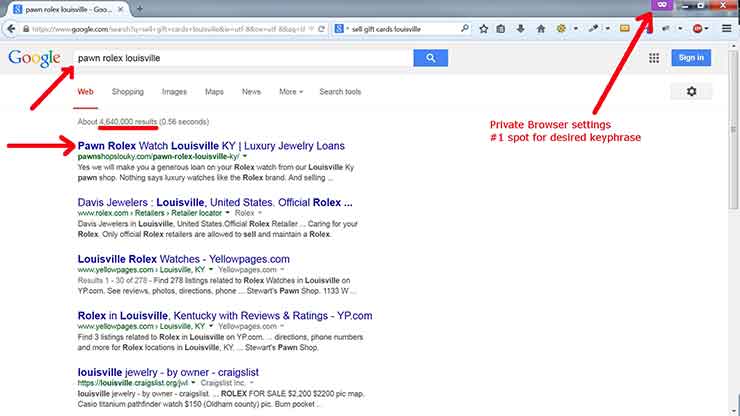Click the browser back arrow button
Image resolution: width=740 pixels, height=416 pixels.
[x=11, y=29]
